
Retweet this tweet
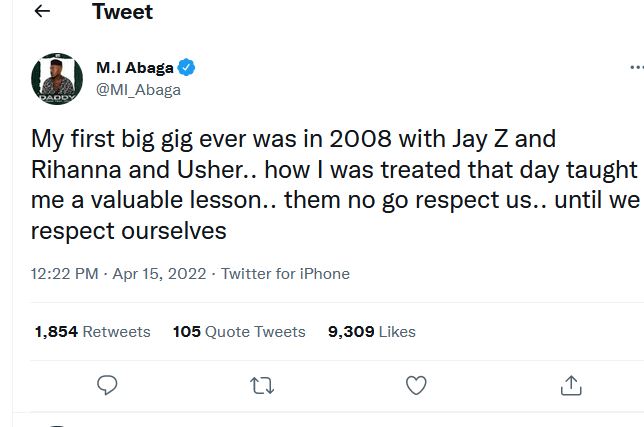click(x=261, y=384)
